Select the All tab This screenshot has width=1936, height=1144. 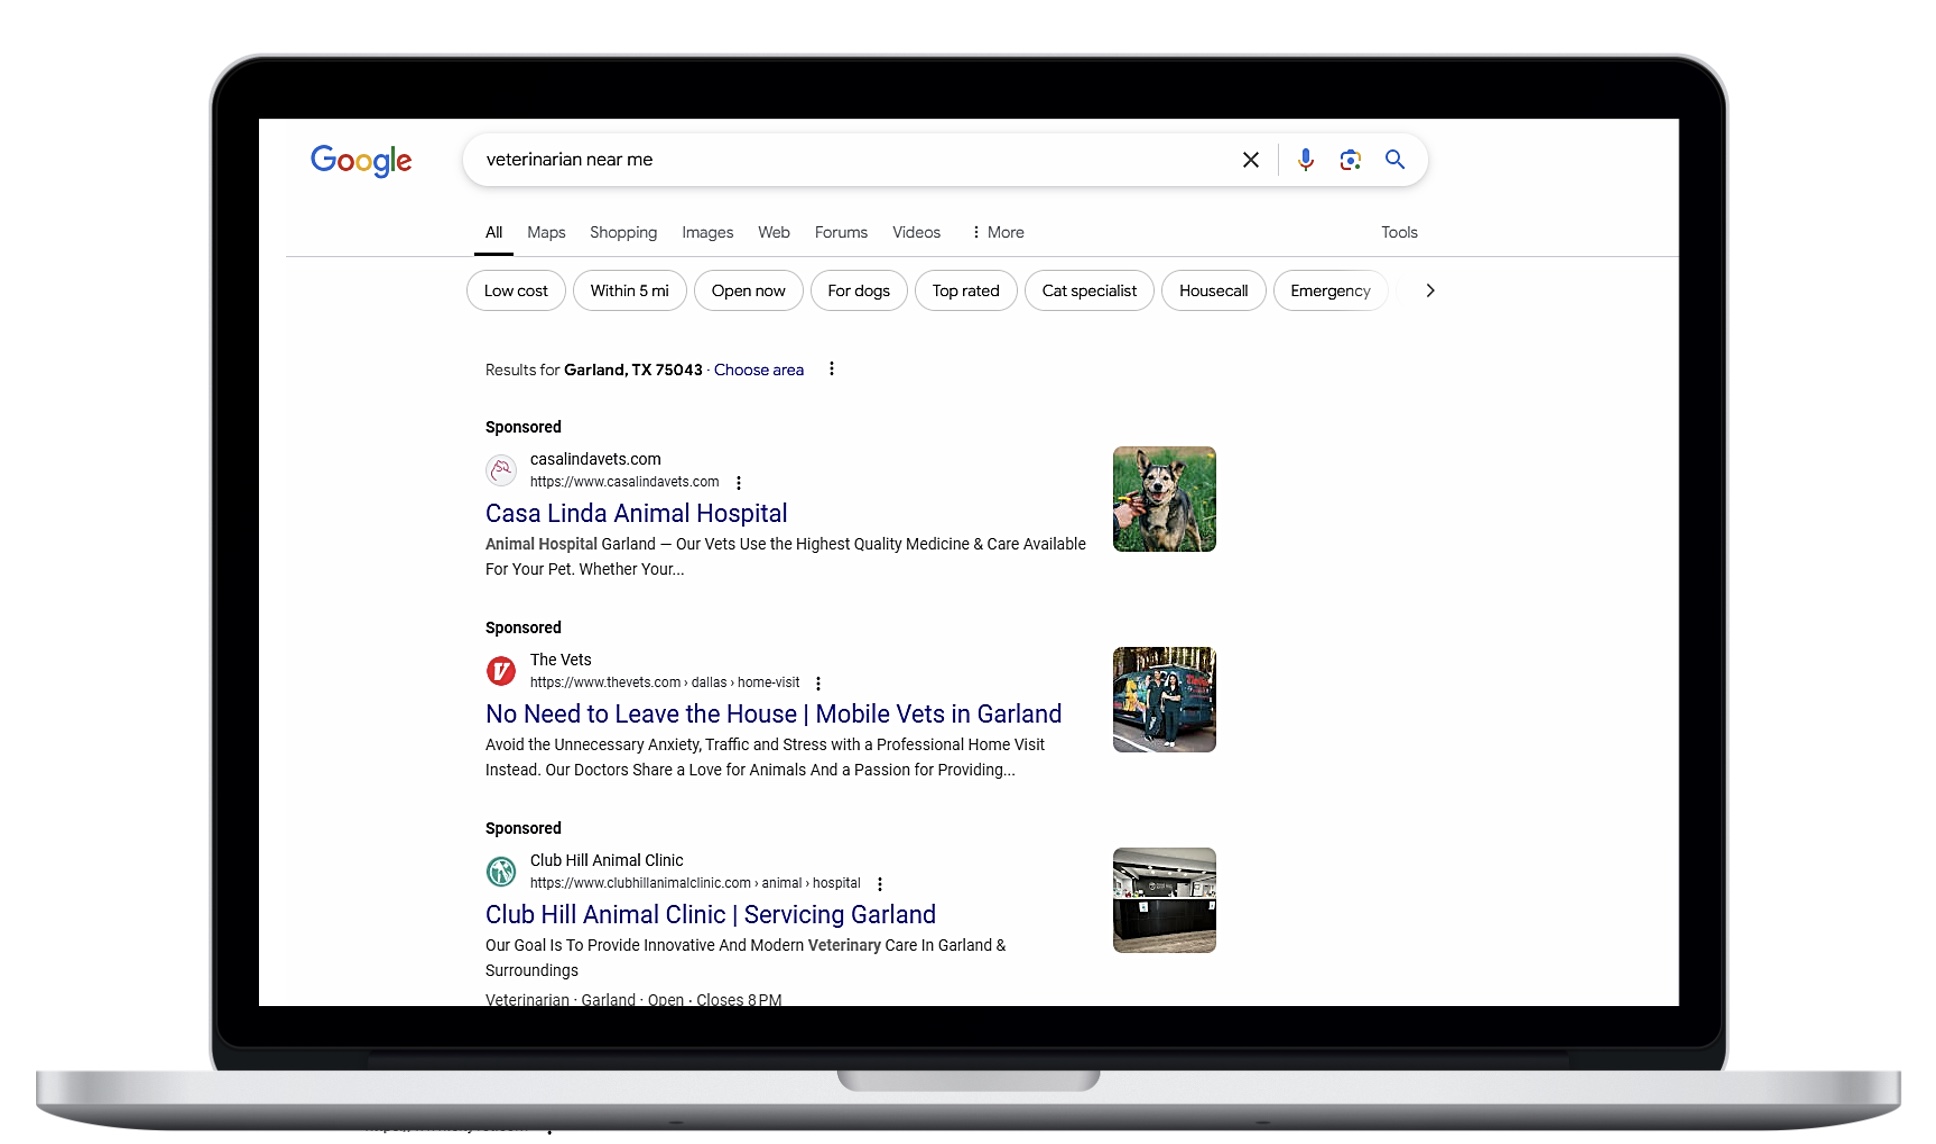tap(494, 232)
